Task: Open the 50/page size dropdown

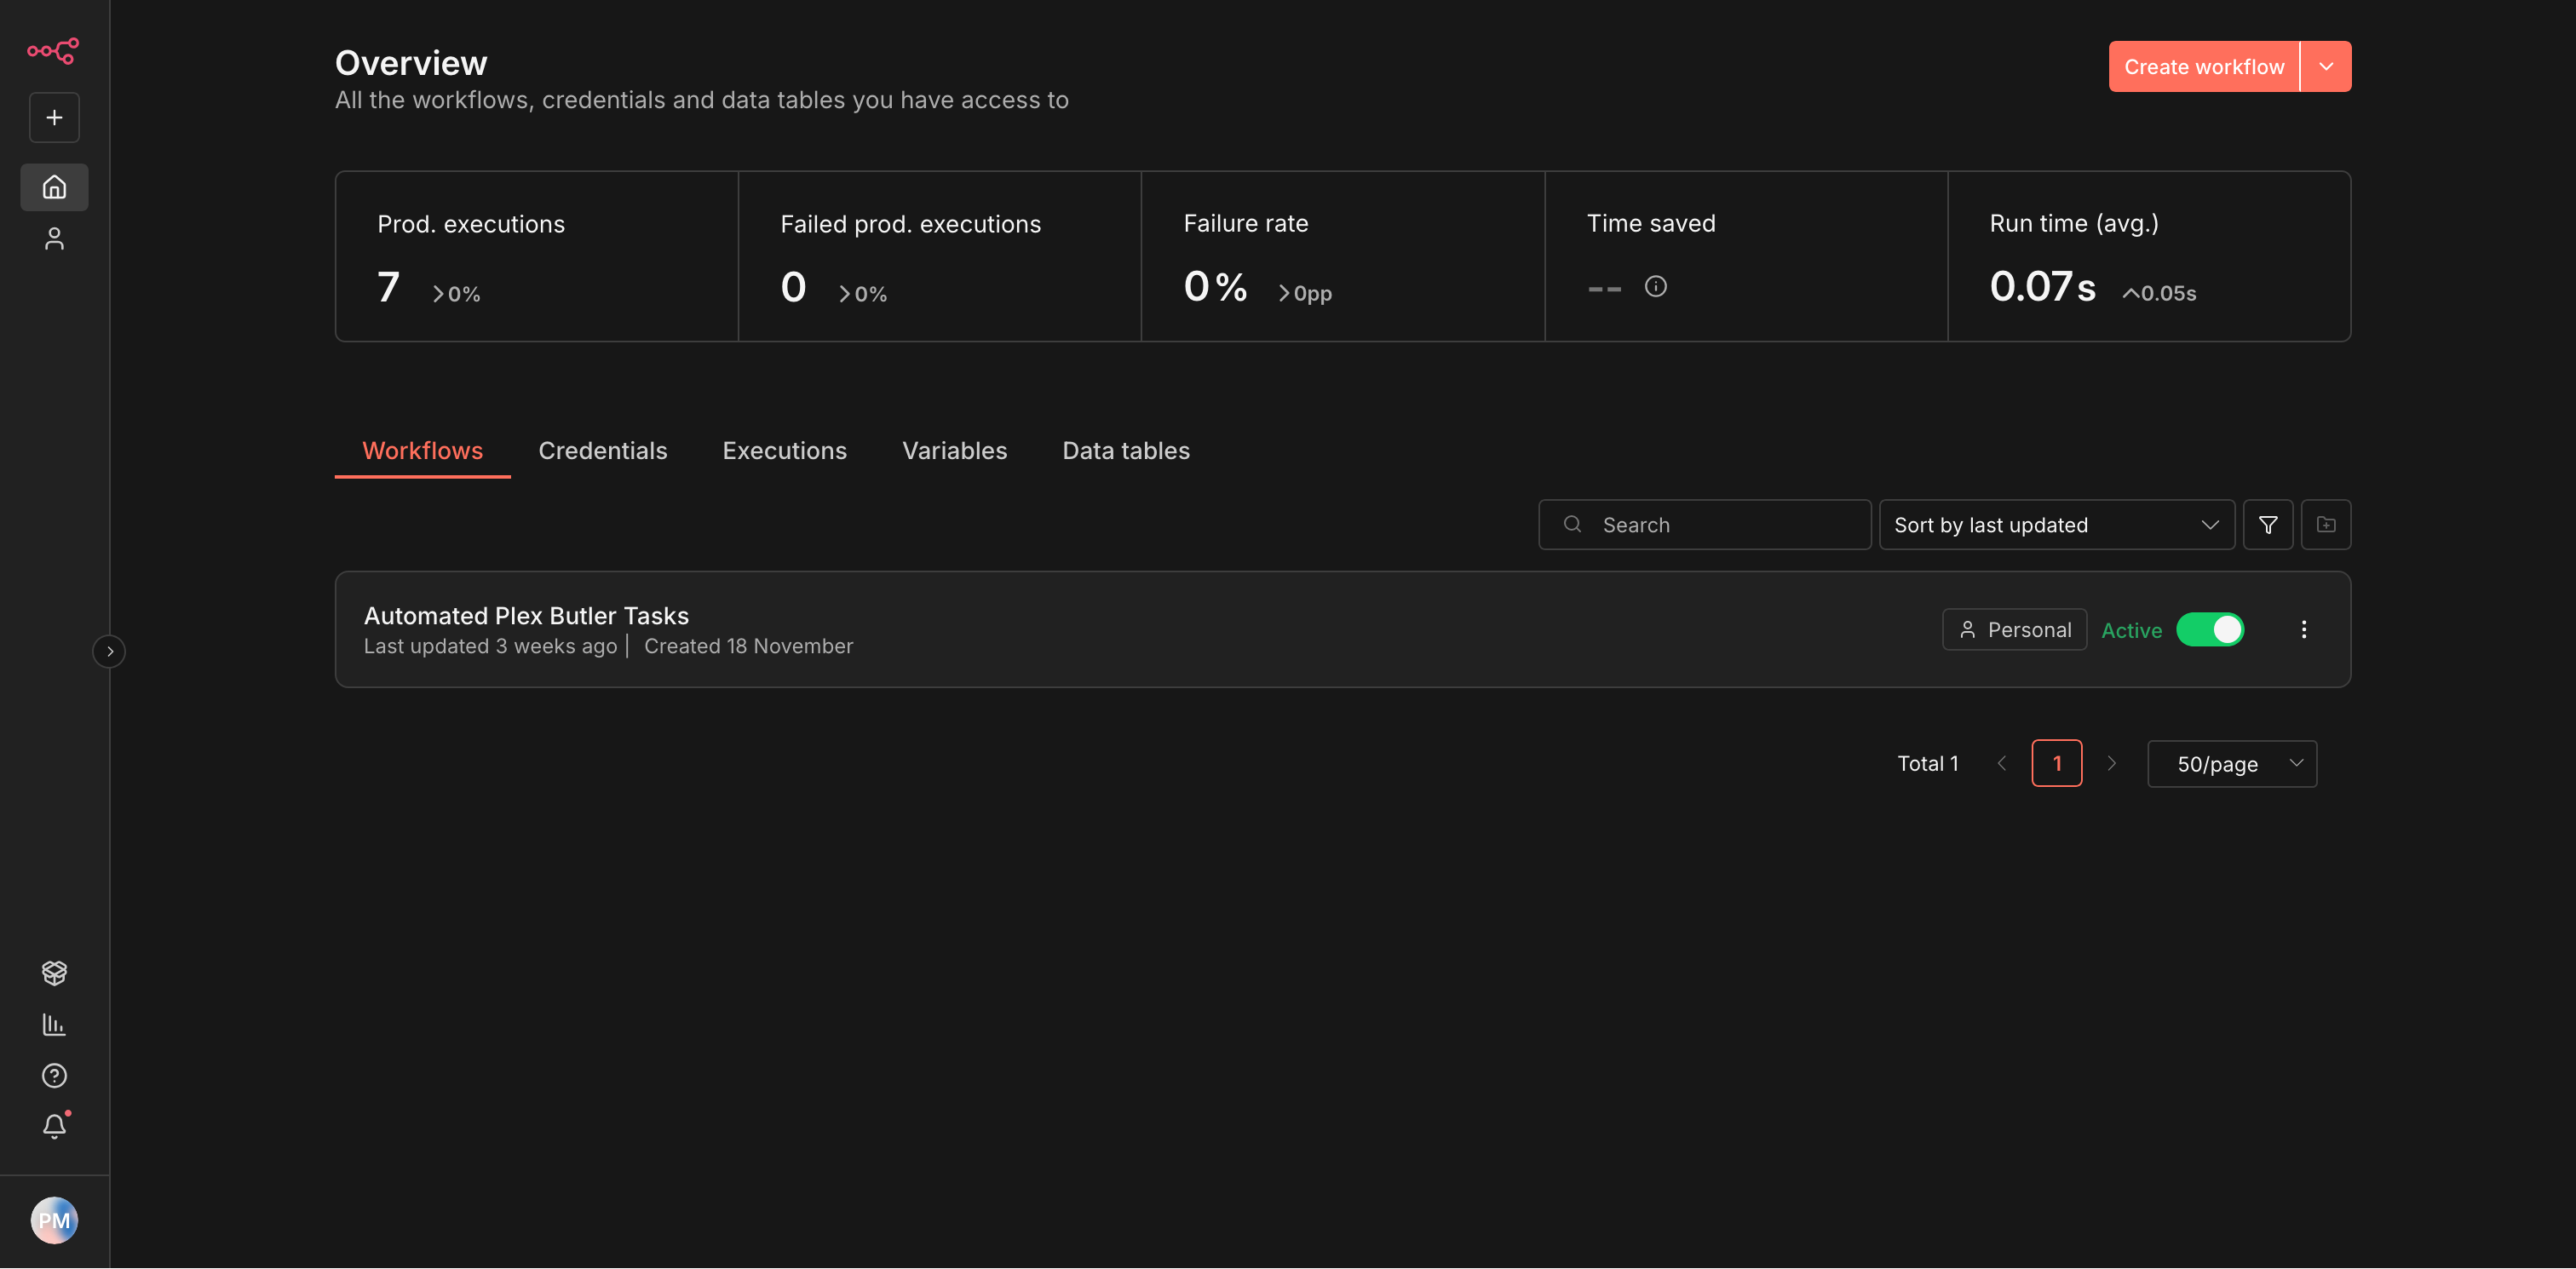Action: (2231, 764)
